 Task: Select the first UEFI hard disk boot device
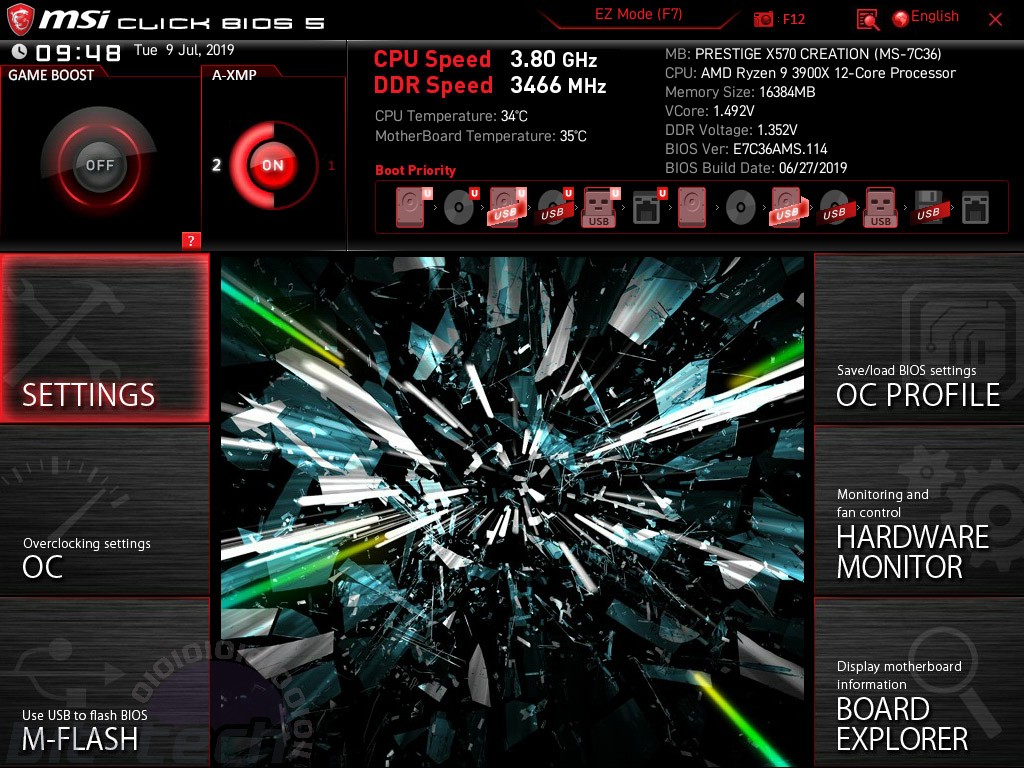point(413,208)
